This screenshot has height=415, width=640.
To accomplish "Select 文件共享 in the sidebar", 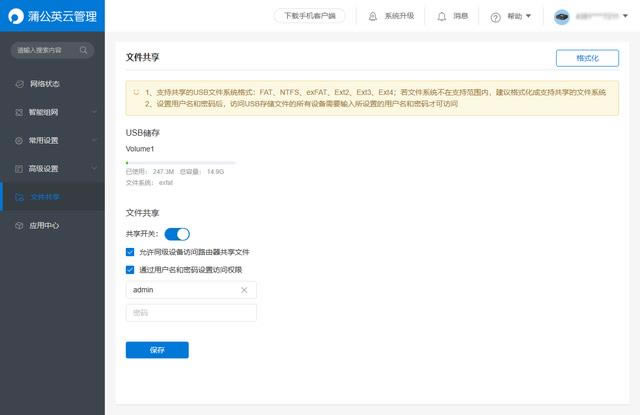I will (45, 197).
